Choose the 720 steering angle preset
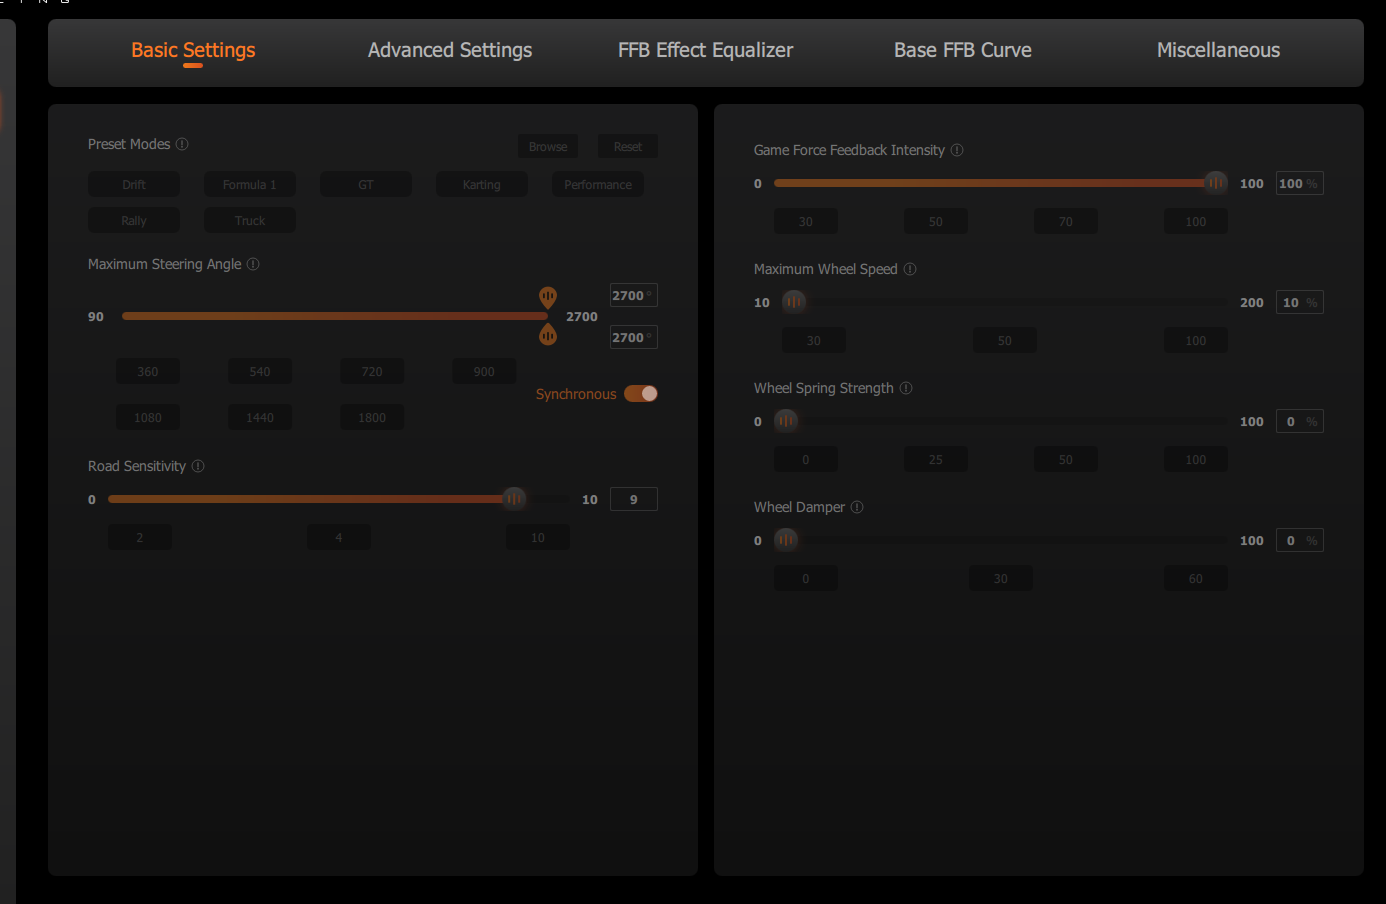Viewport: 1386px width, 904px height. pos(372,372)
